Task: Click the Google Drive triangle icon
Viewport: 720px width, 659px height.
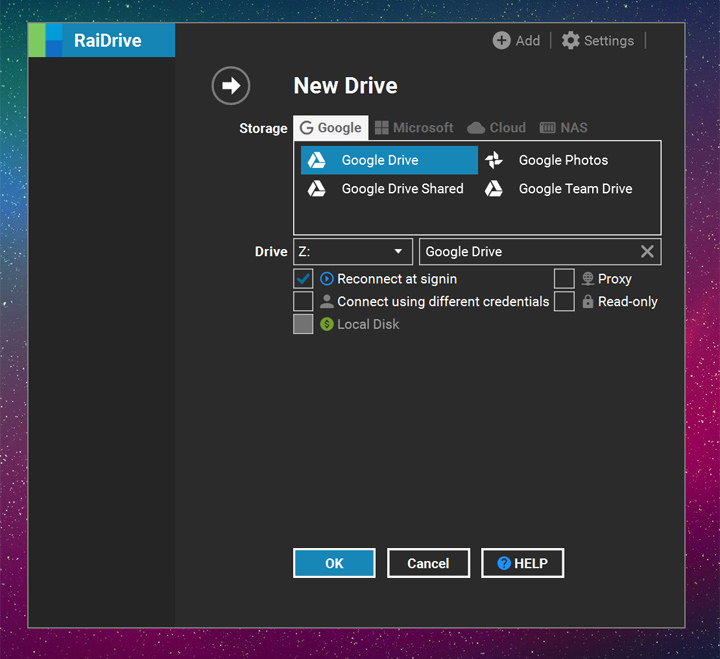Action: pos(316,160)
